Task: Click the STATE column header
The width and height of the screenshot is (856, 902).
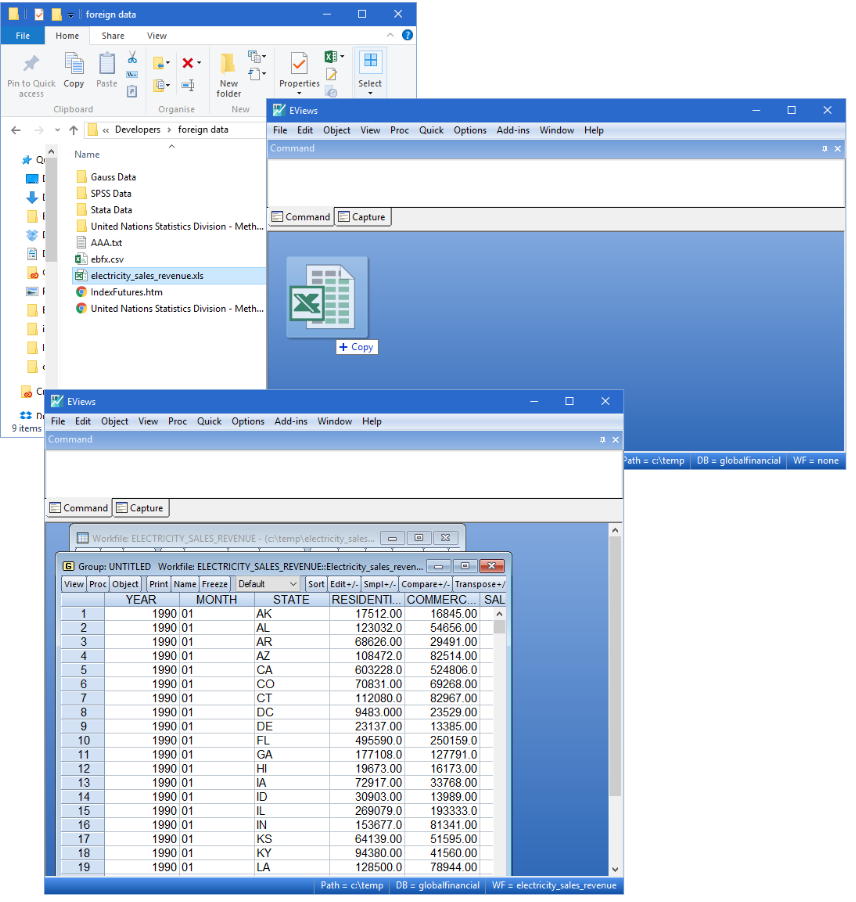Action: pyautogui.click(x=292, y=600)
